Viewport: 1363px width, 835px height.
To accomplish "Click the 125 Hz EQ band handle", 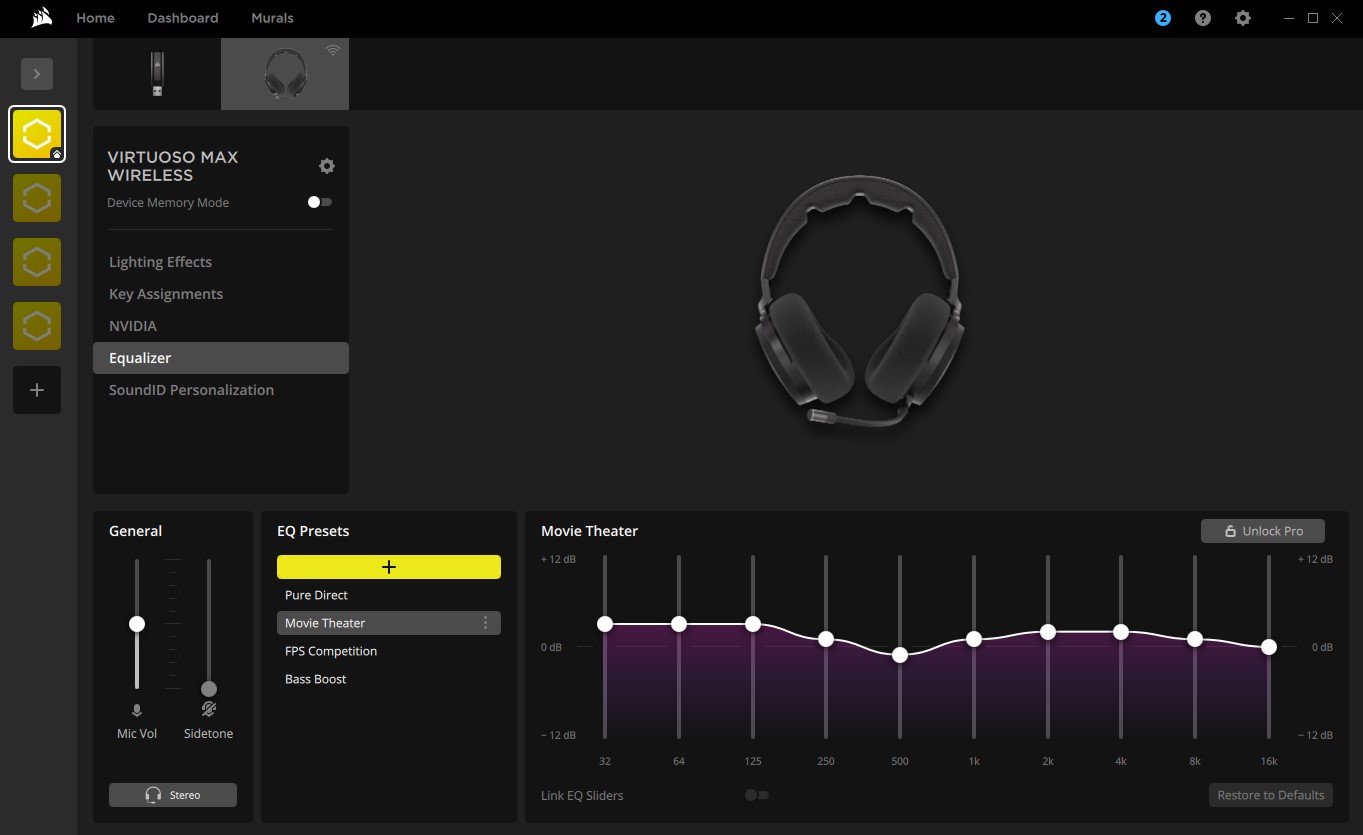I will click(753, 624).
